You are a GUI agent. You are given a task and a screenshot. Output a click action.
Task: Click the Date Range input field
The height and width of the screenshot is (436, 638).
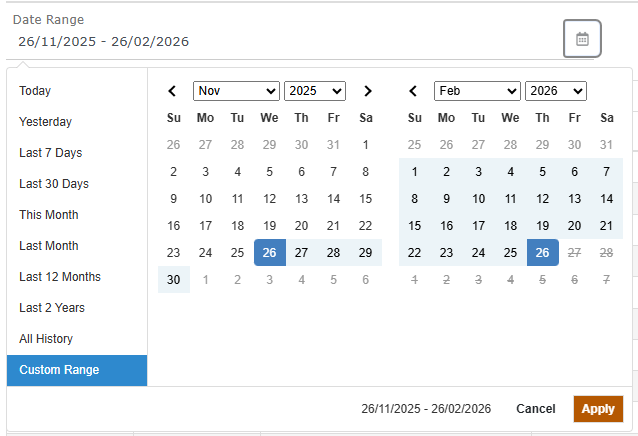pyautogui.click(x=280, y=41)
